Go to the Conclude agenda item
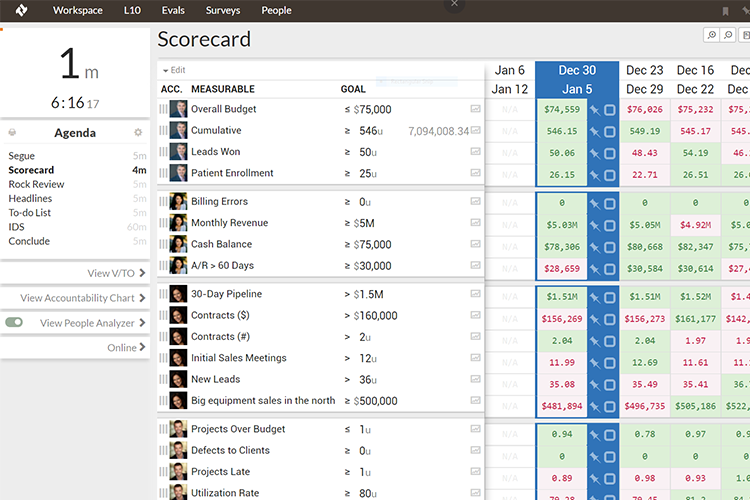750x500 pixels. point(29,241)
